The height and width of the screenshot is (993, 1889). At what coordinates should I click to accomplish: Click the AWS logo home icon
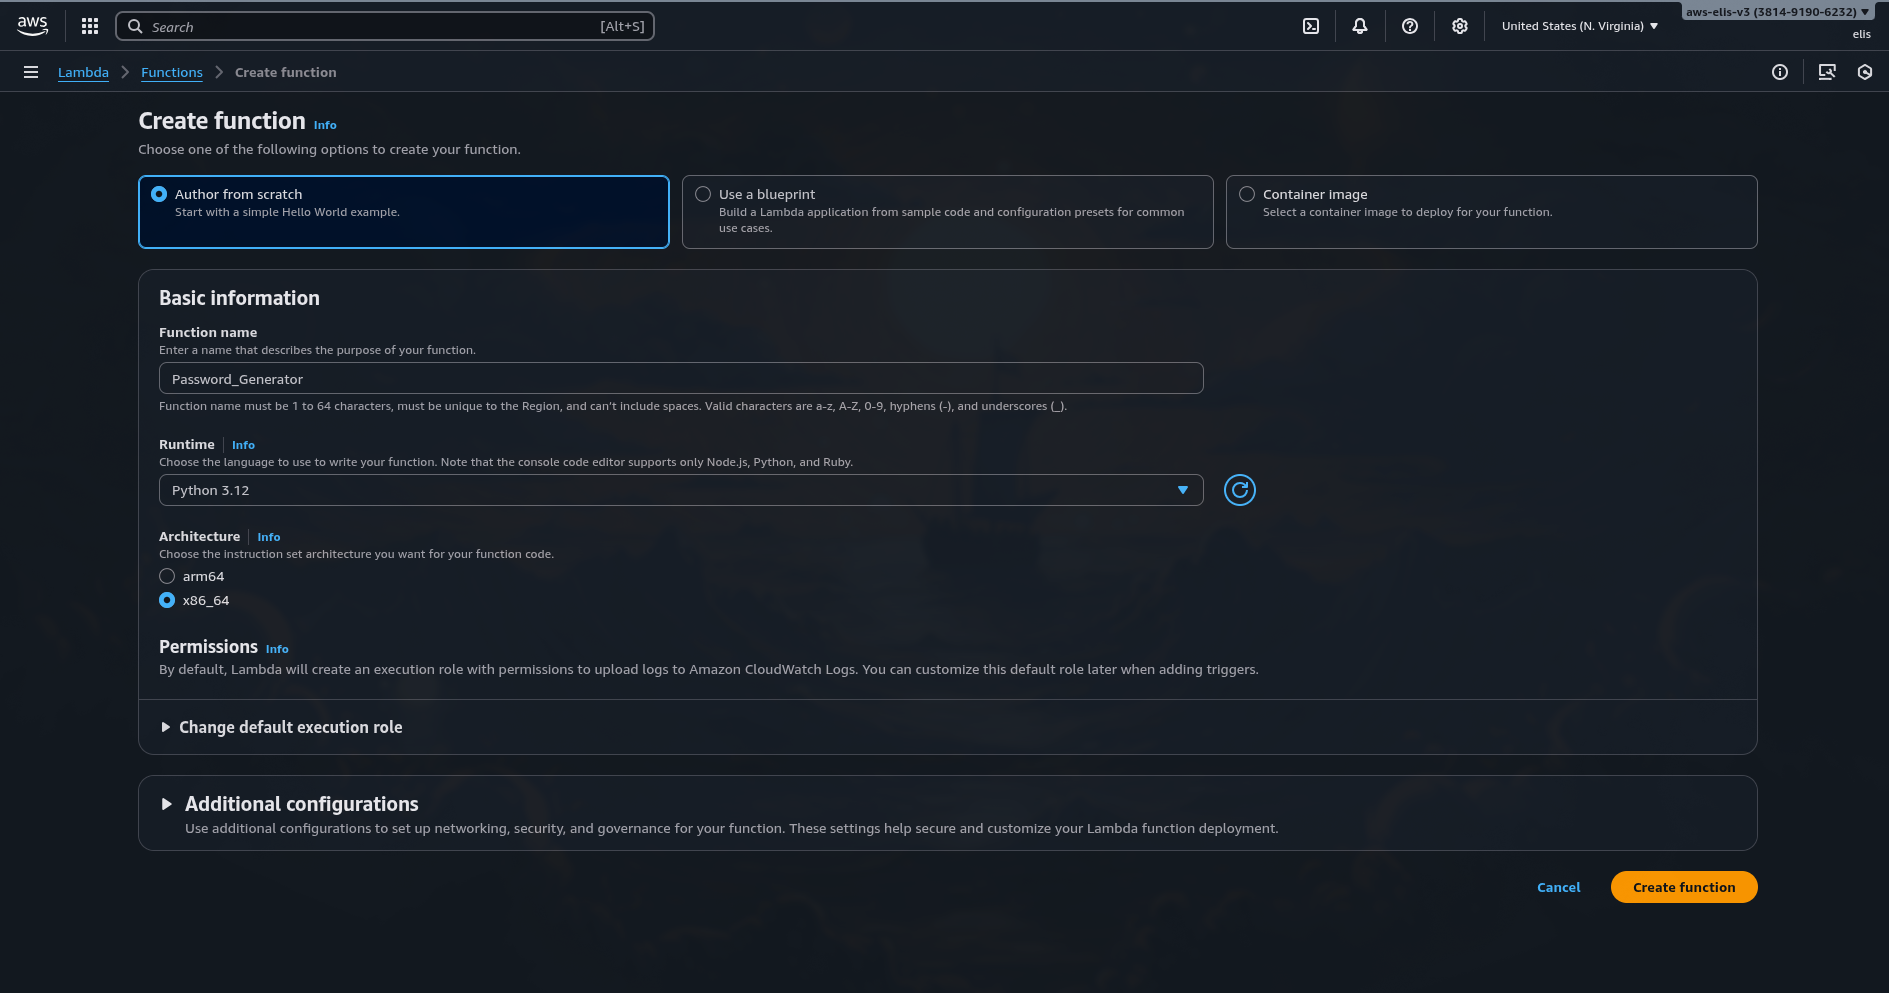32,26
